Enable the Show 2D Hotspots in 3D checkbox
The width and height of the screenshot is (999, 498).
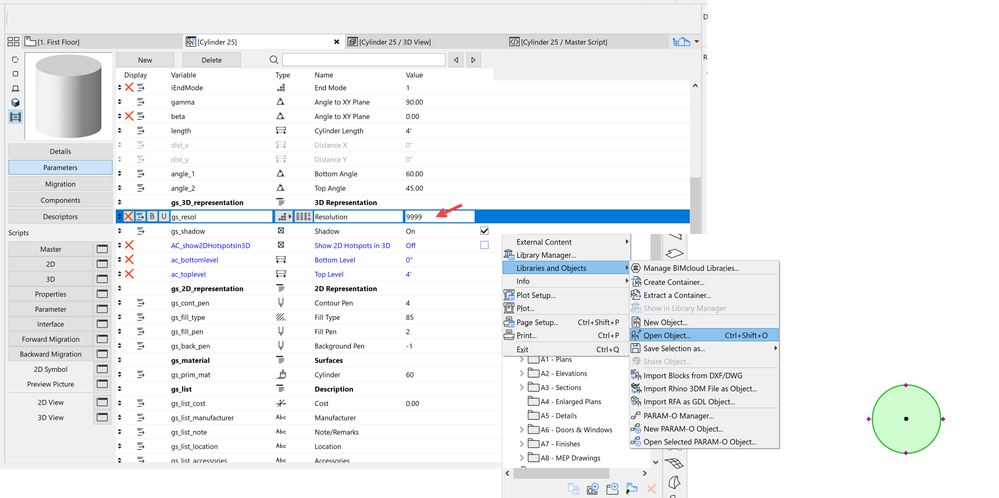pyautogui.click(x=484, y=245)
